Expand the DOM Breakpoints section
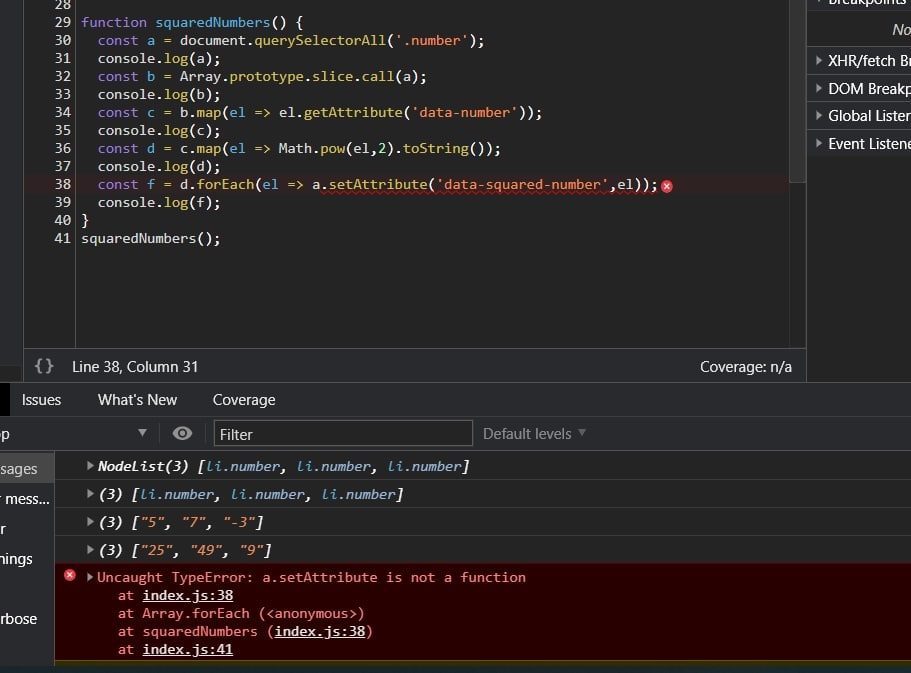 point(819,88)
